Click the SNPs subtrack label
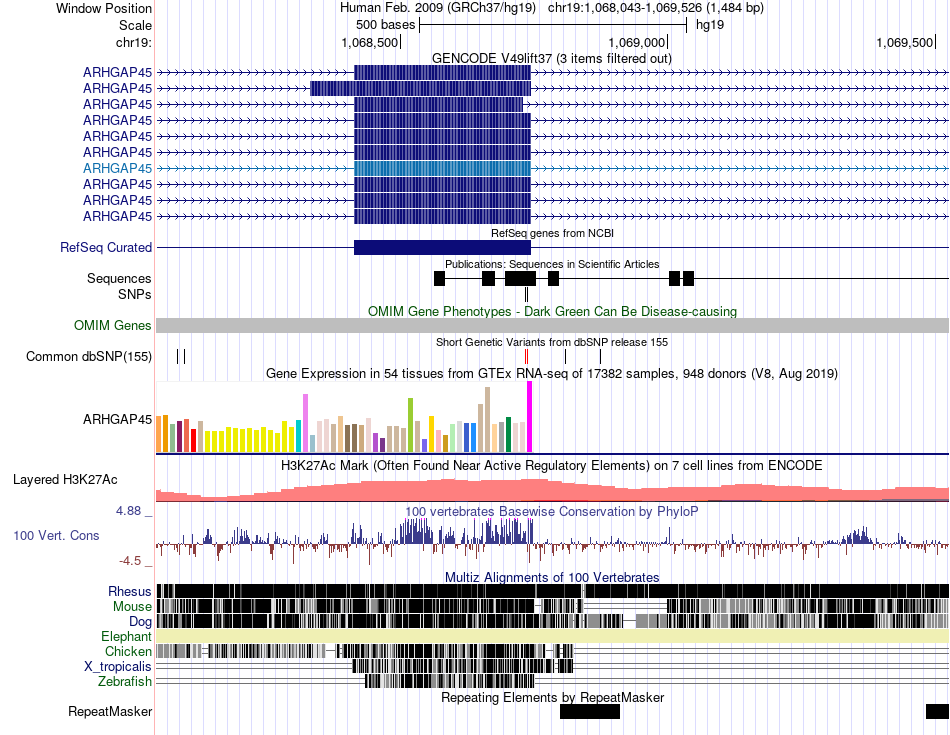The height and width of the screenshot is (735, 950). pyautogui.click(x=135, y=294)
